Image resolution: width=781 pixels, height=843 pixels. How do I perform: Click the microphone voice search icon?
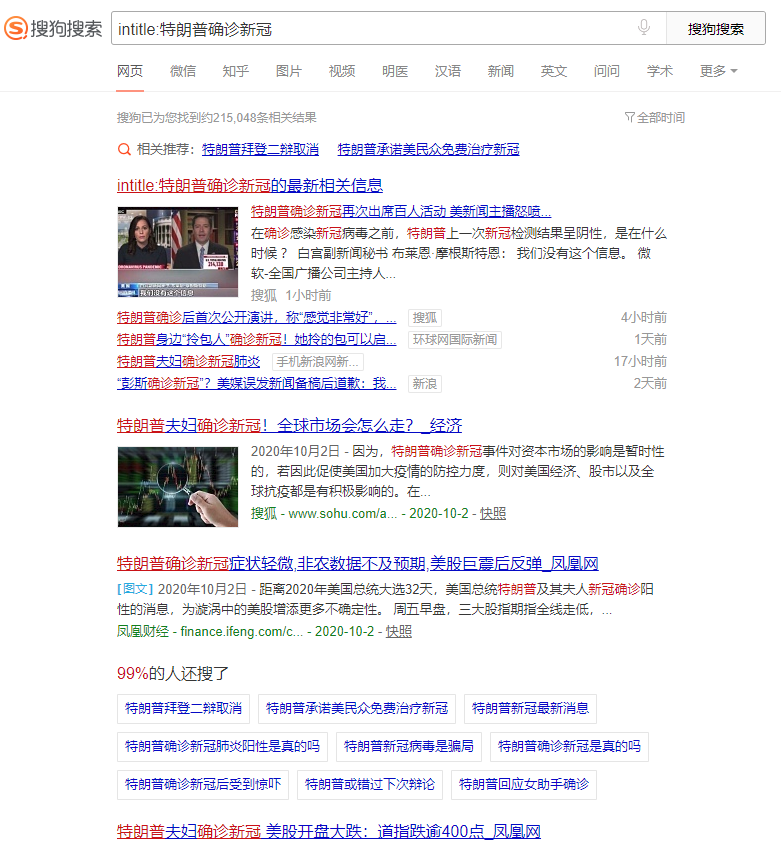point(643,27)
